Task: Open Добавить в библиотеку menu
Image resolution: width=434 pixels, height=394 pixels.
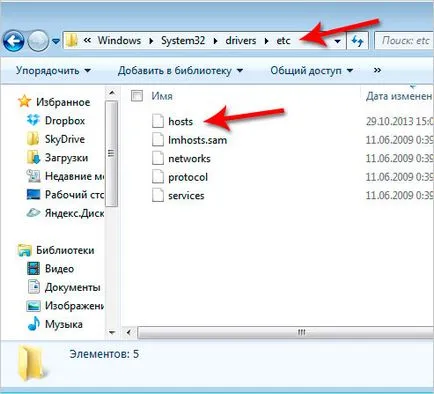Action: tap(180, 71)
